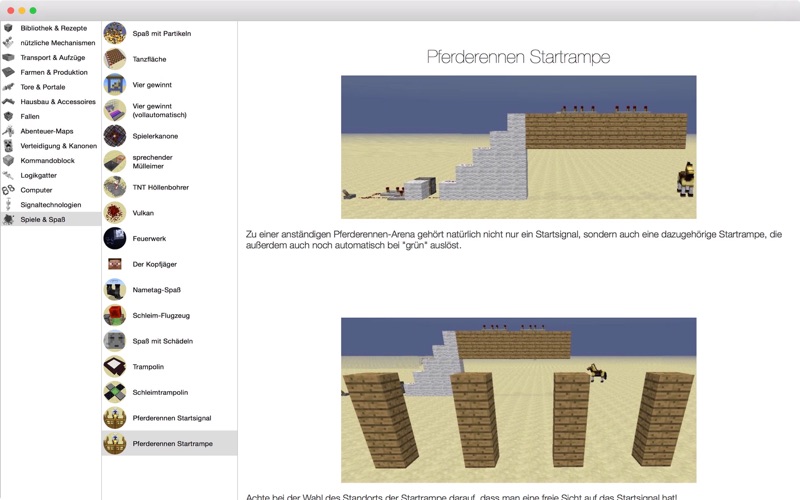The height and width of the screenshot is (500, 800).
Task: Click the Pferderennen Startsignal round icon
Action: 115,418
